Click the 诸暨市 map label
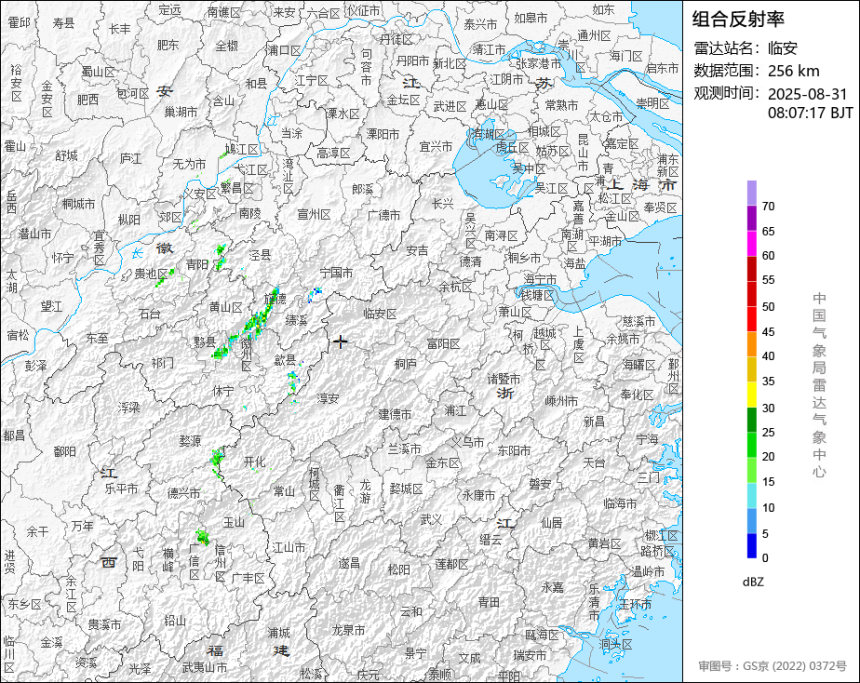The width and height of the screenshot is (860, 683). pyautogui.click(x=503, y=379)
